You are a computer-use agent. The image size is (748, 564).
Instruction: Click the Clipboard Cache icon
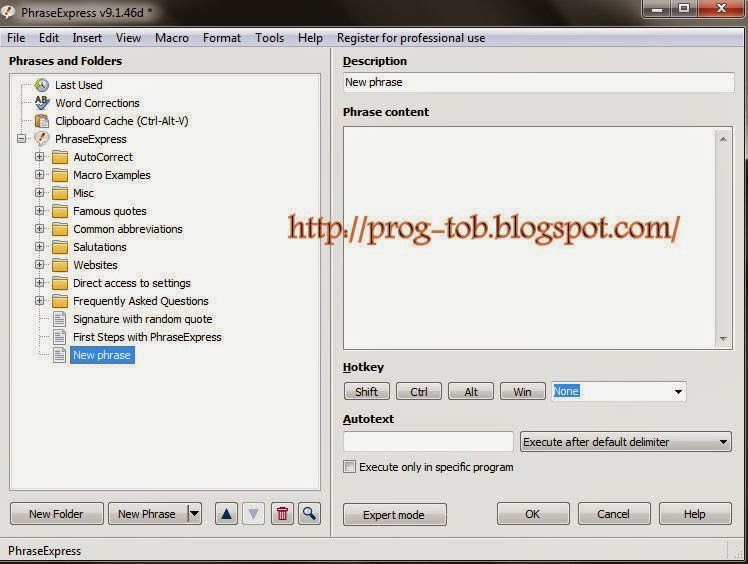(x=42, y=121)
